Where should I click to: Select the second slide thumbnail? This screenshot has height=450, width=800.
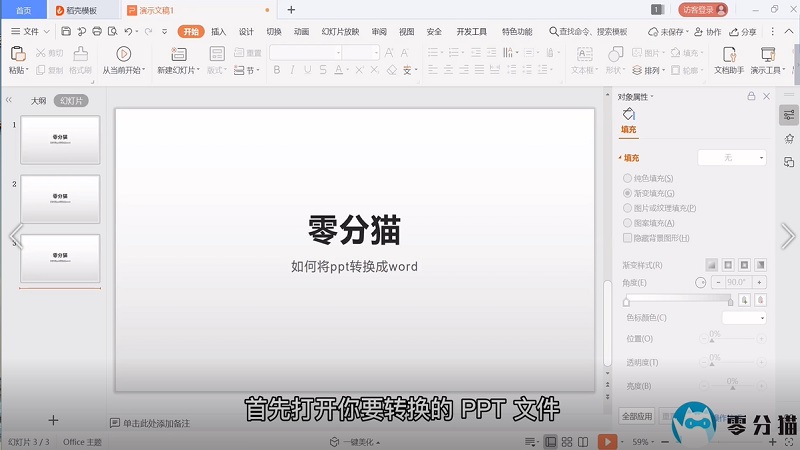click(60, 199)
